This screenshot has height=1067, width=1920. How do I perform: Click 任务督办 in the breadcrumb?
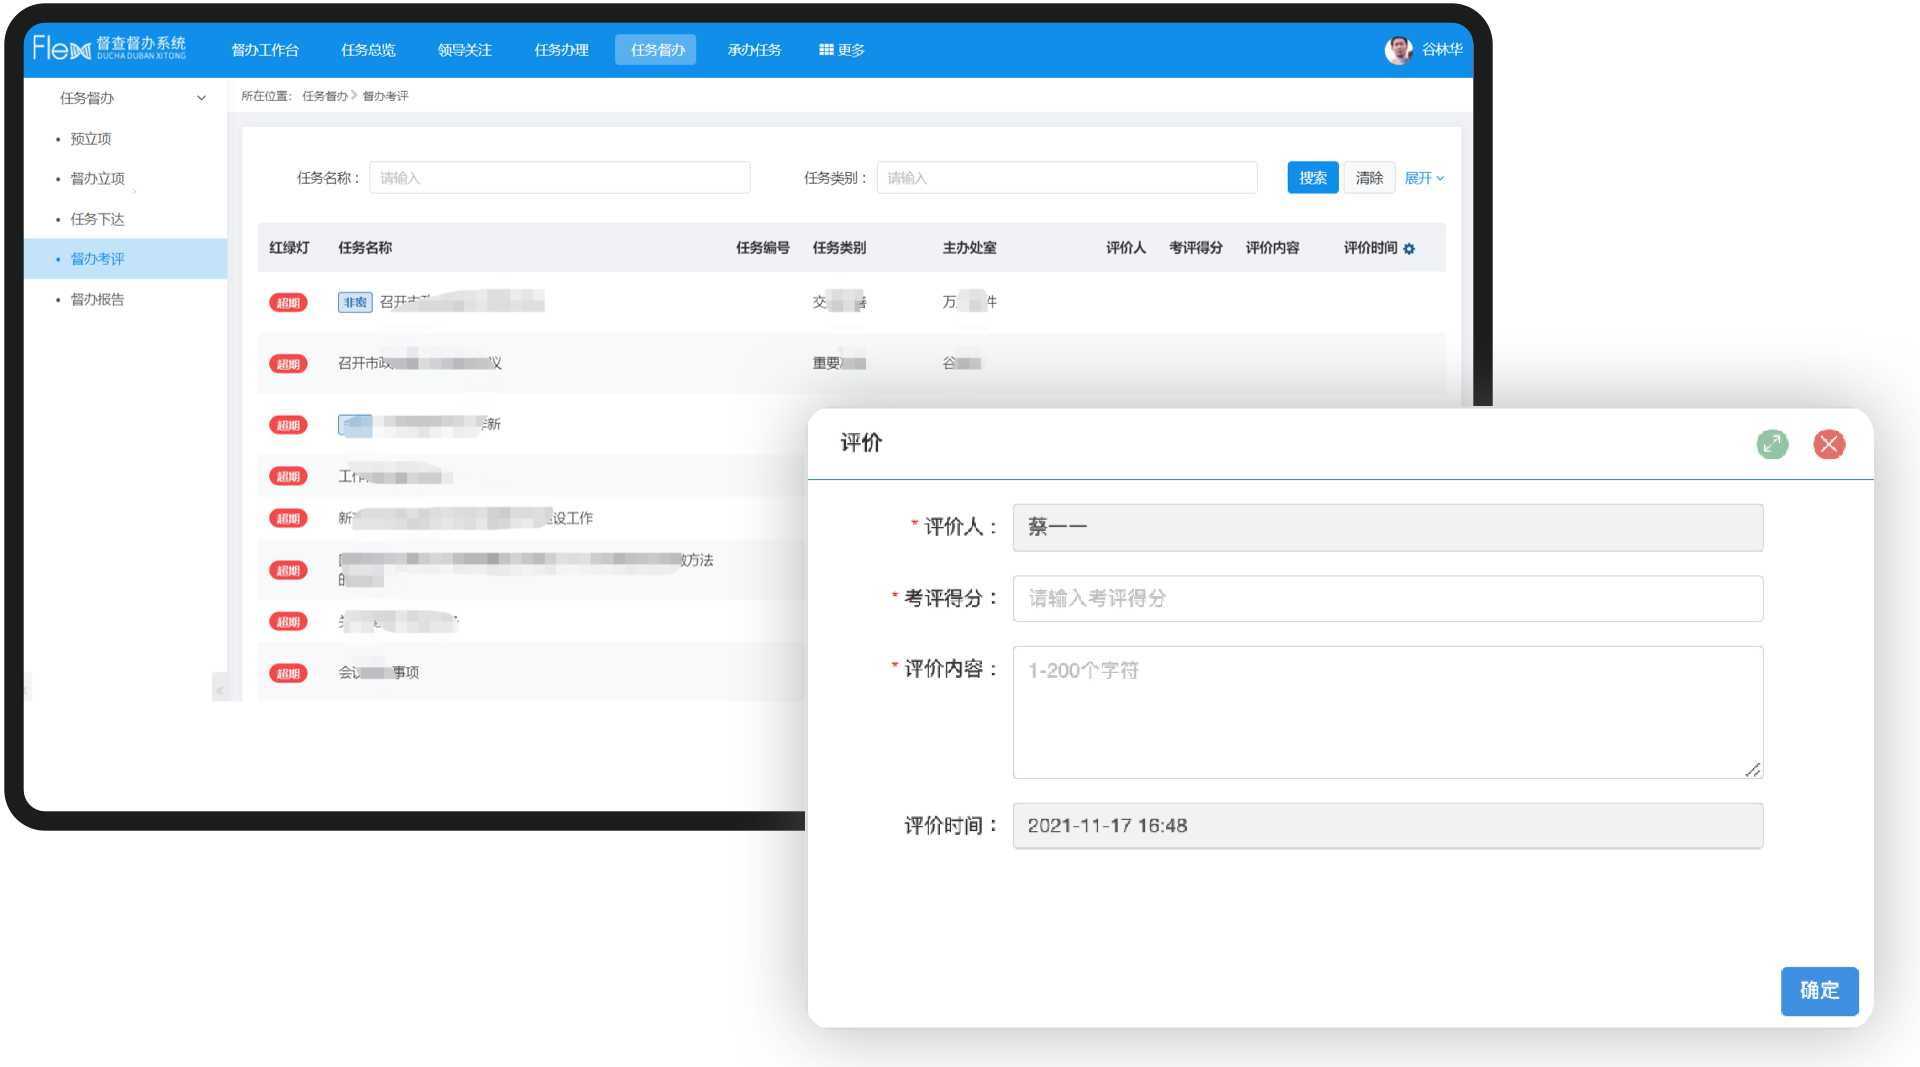[x=325, y=96]
